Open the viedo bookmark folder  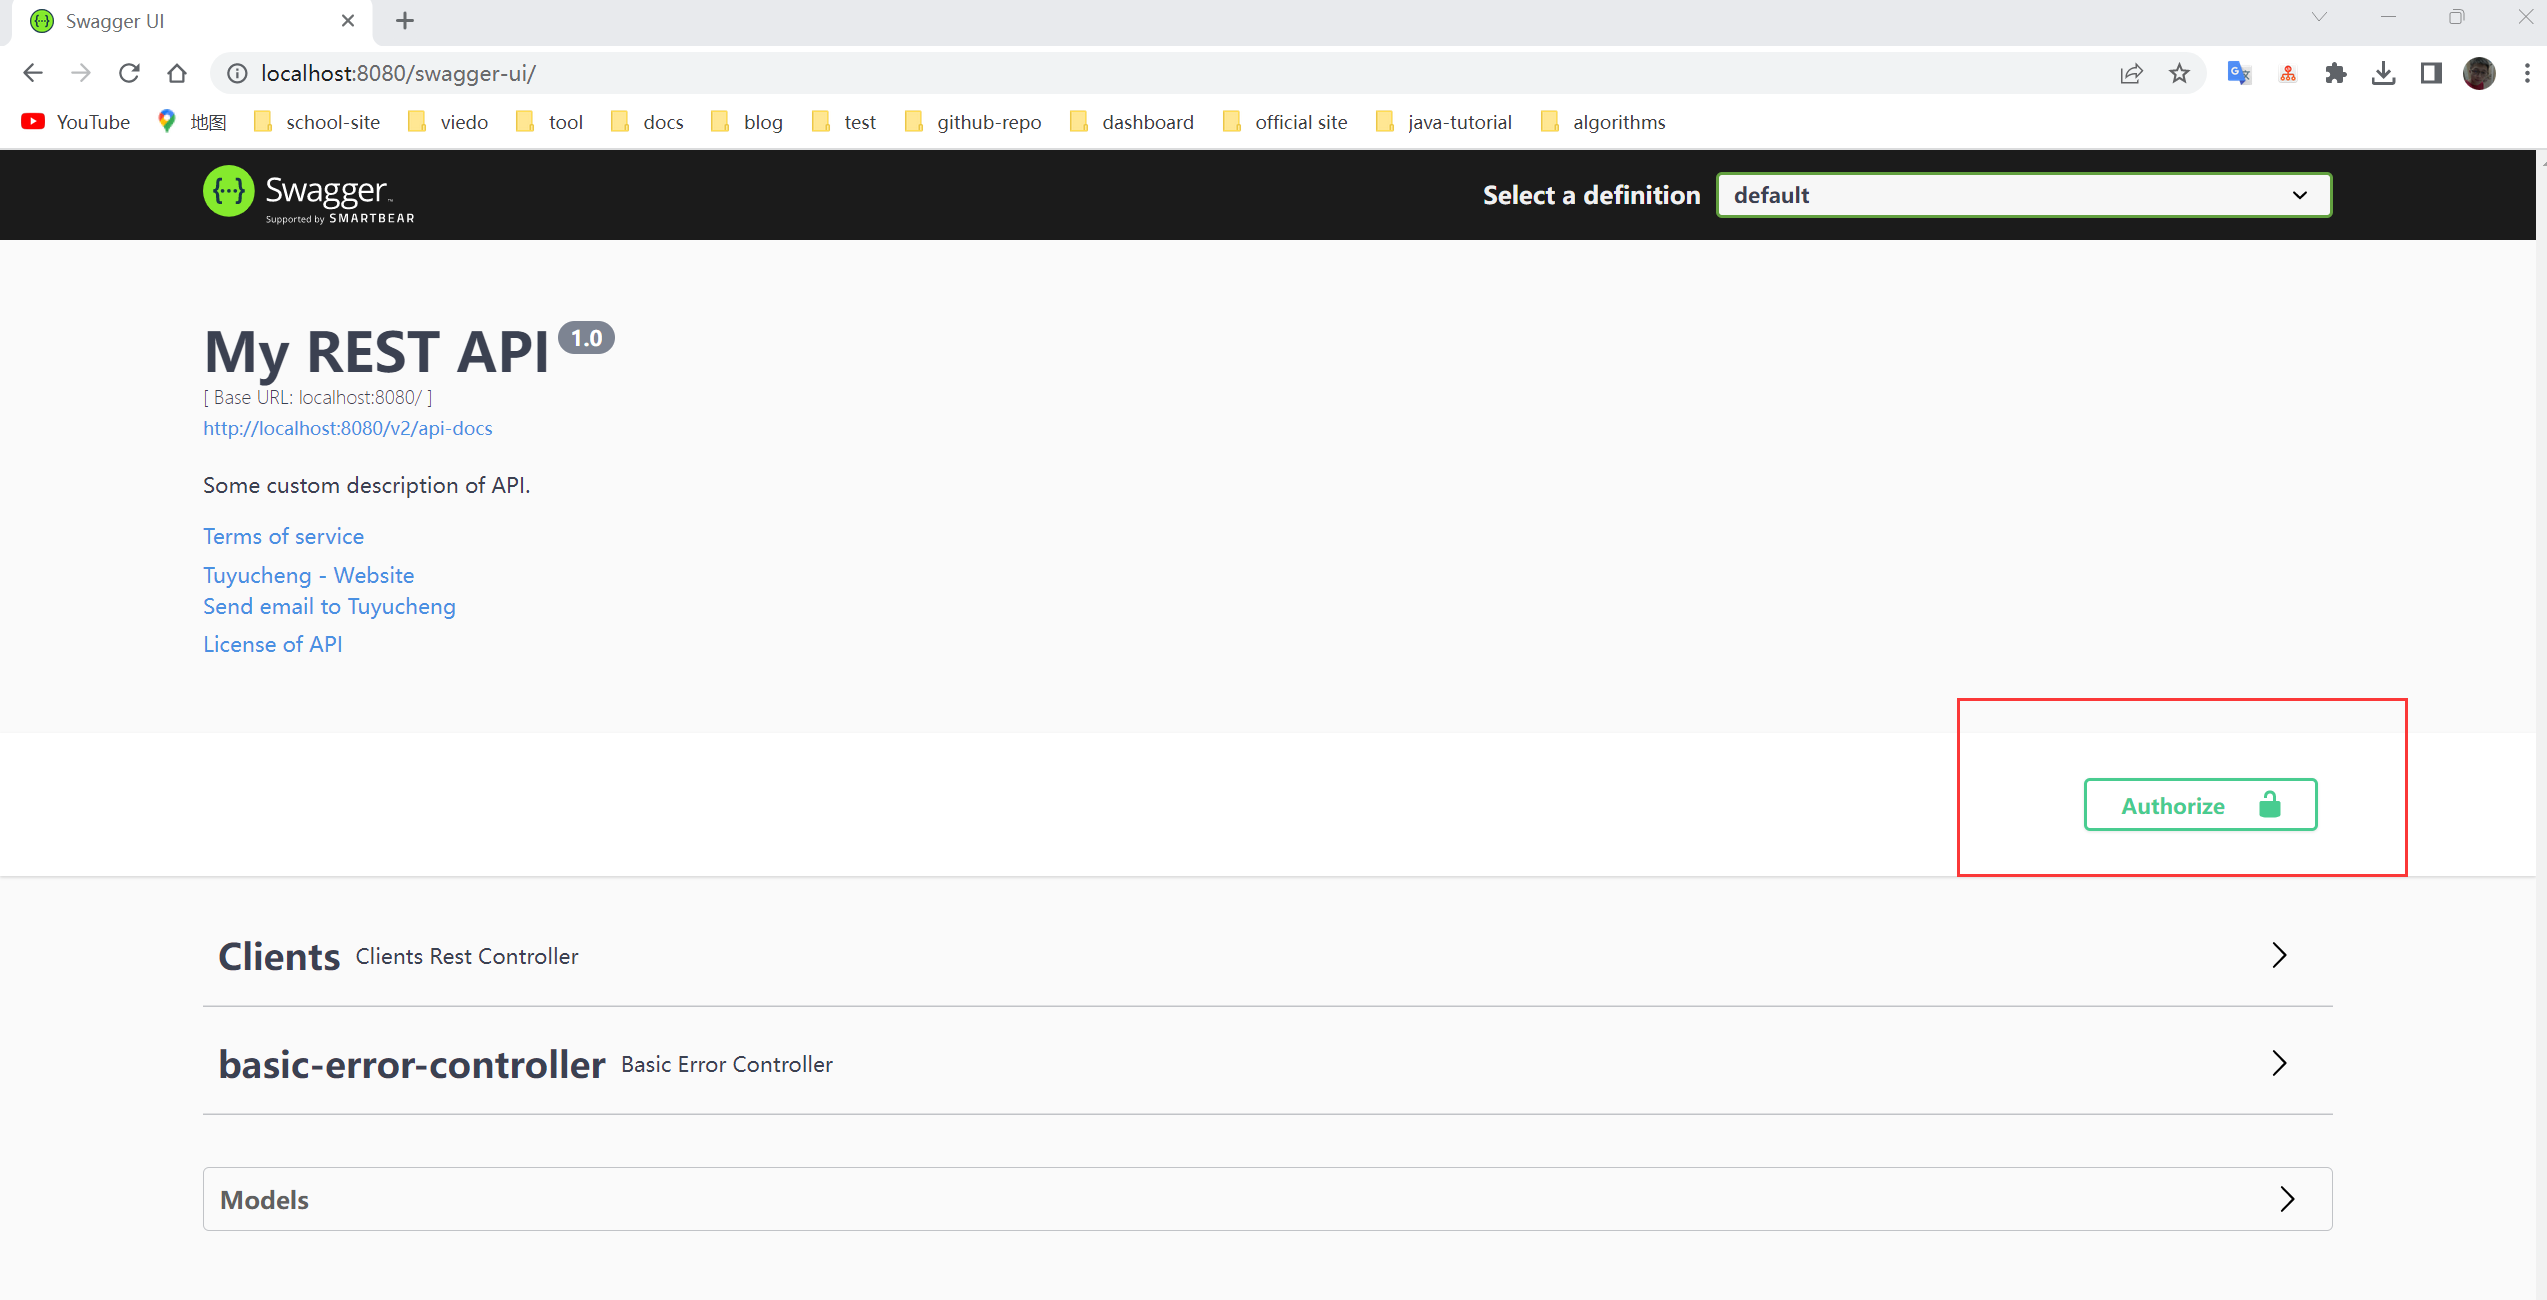click(448, 122)
